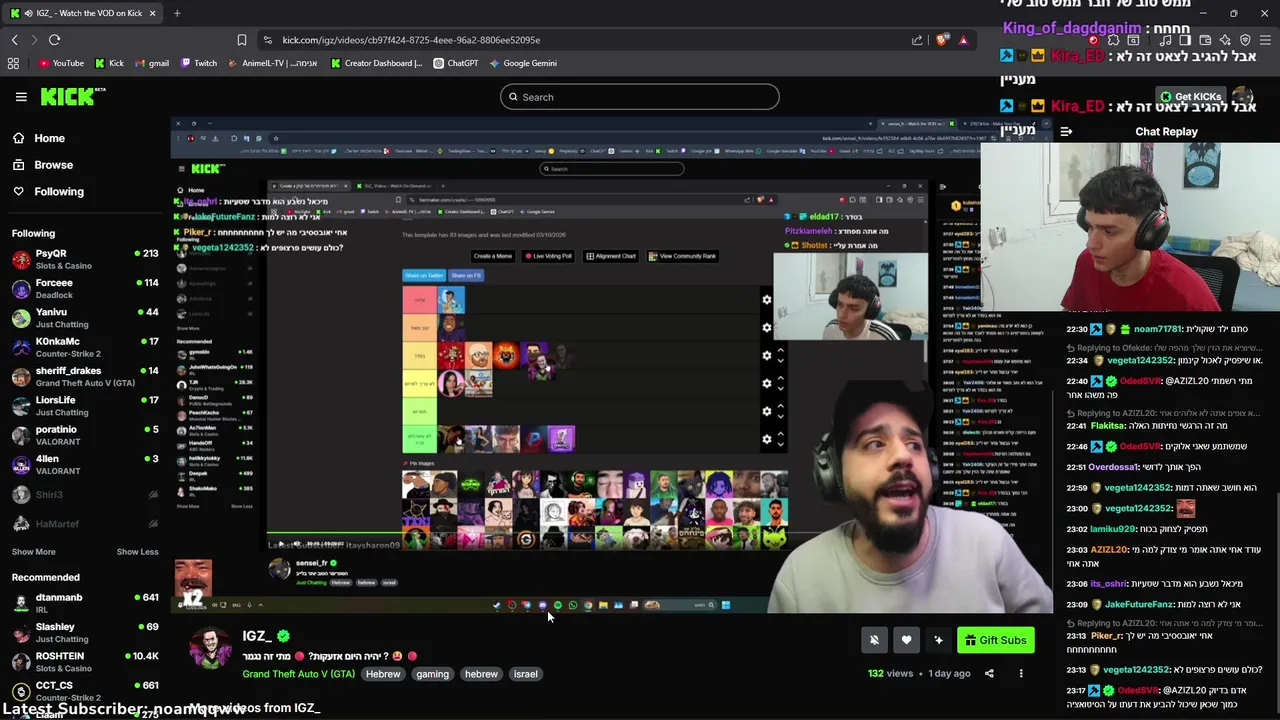Click username AZIZL20 in chat replay
This screenshot has height=720, width=1280.
pos(1109,550)
